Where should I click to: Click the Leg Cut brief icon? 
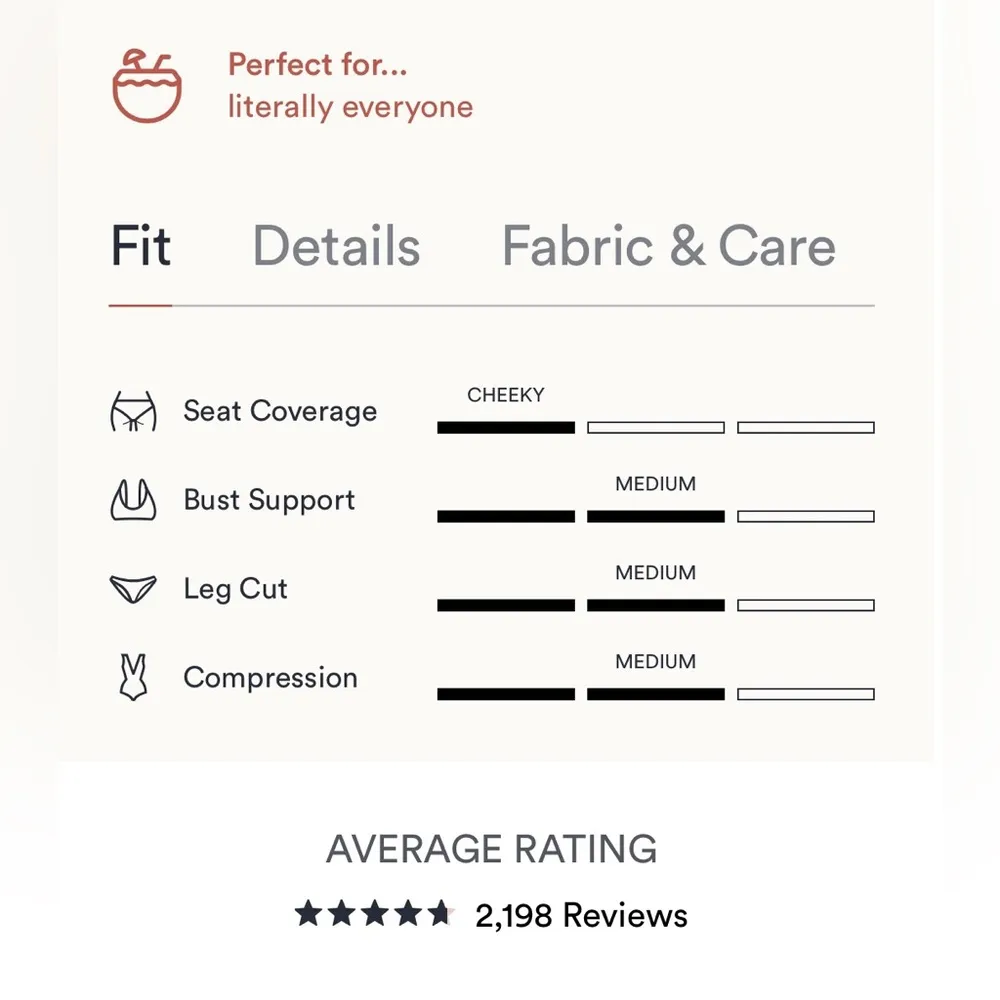[133, 589]
